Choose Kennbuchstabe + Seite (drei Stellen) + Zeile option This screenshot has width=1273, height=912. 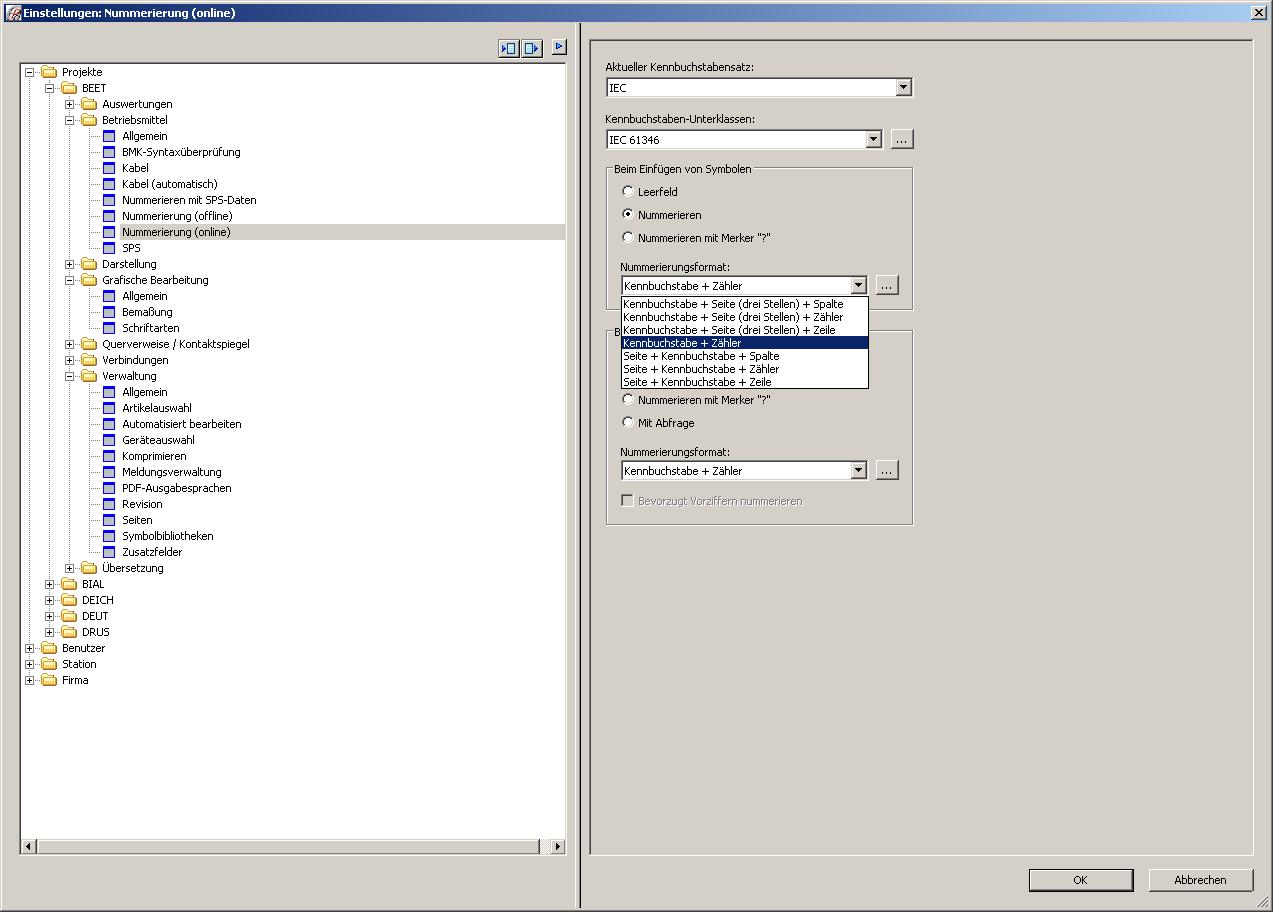tap(744, 330)
